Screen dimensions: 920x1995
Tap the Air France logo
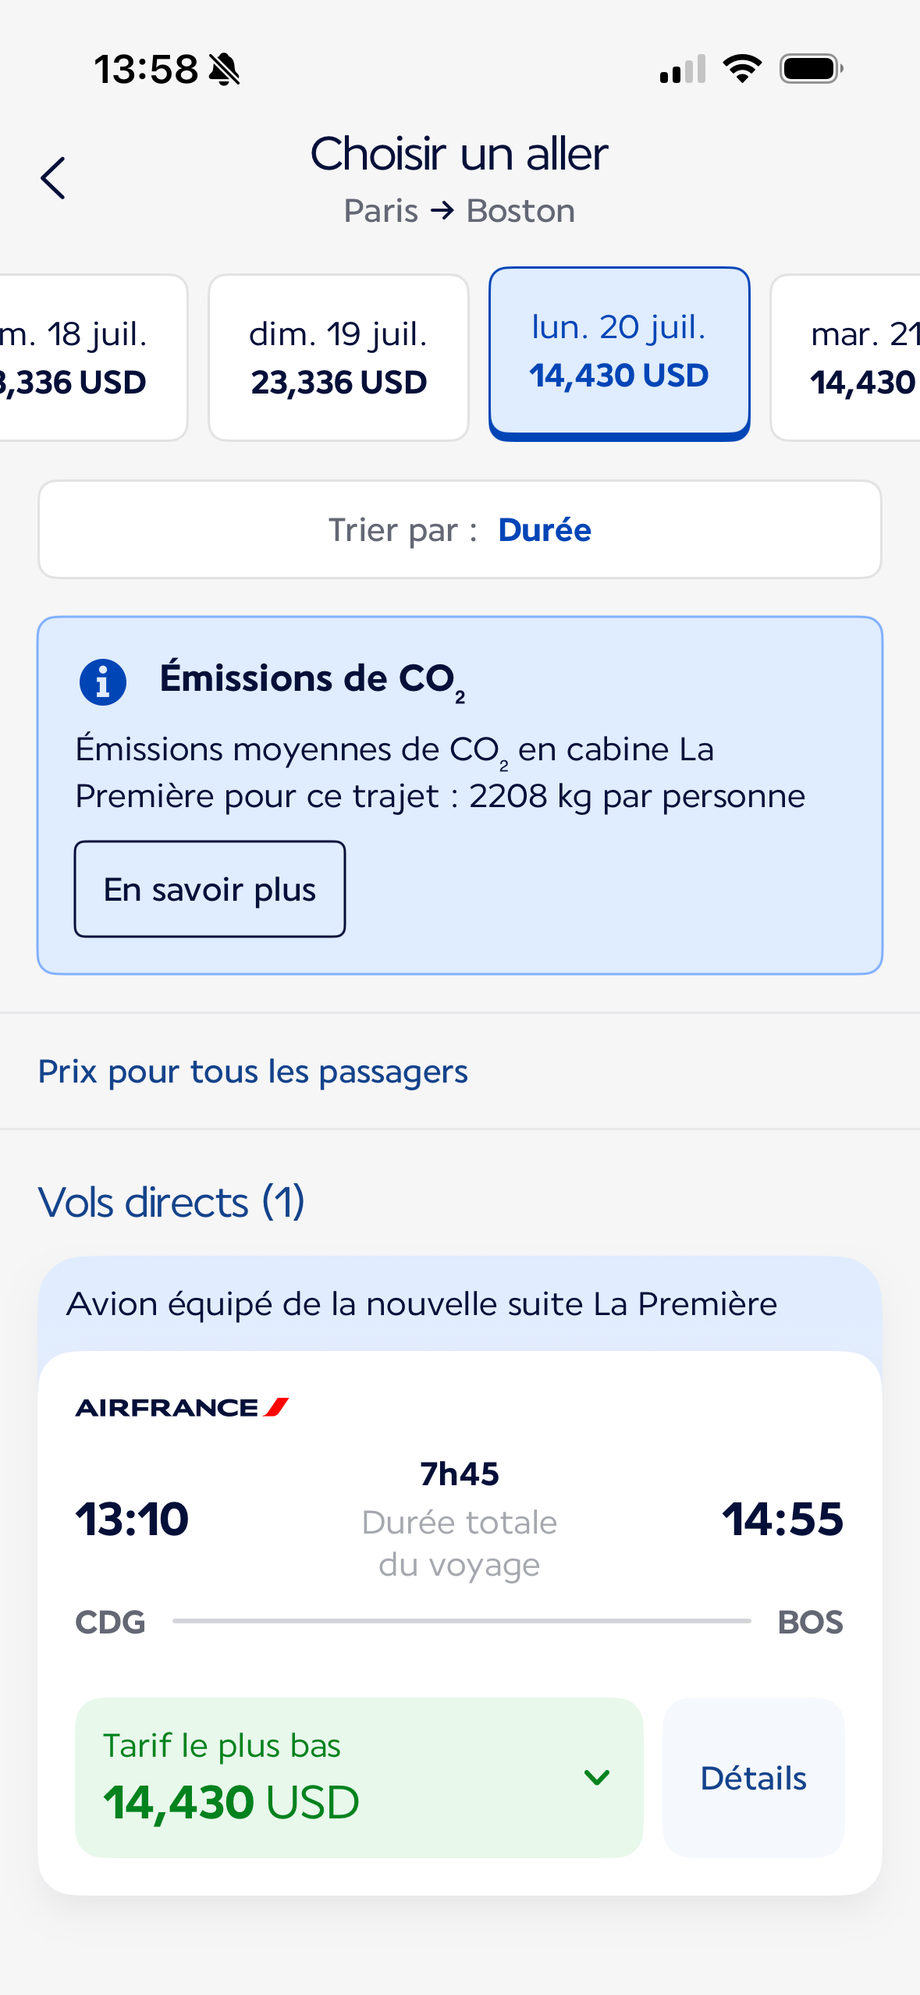[182, 1407]
